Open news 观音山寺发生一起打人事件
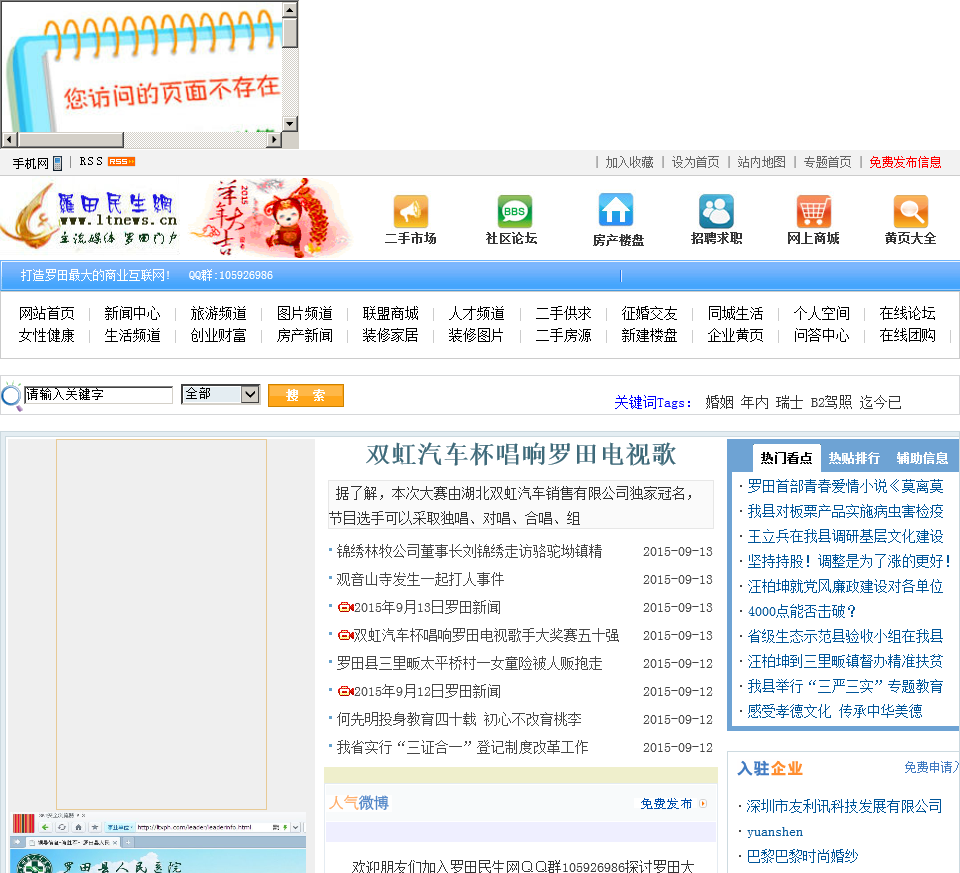The width and height of the screenshot is (960, 873). pos(420,579)
